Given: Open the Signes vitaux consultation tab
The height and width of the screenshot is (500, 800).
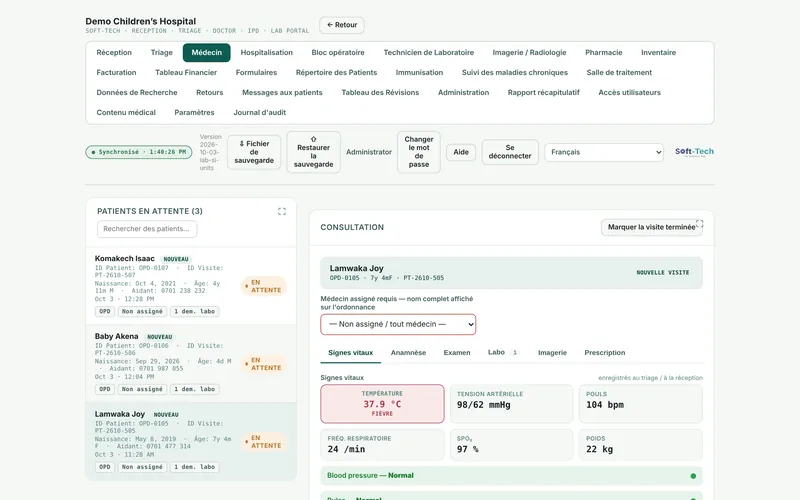Looking at the screenshot, I should [x=351, y=353].
